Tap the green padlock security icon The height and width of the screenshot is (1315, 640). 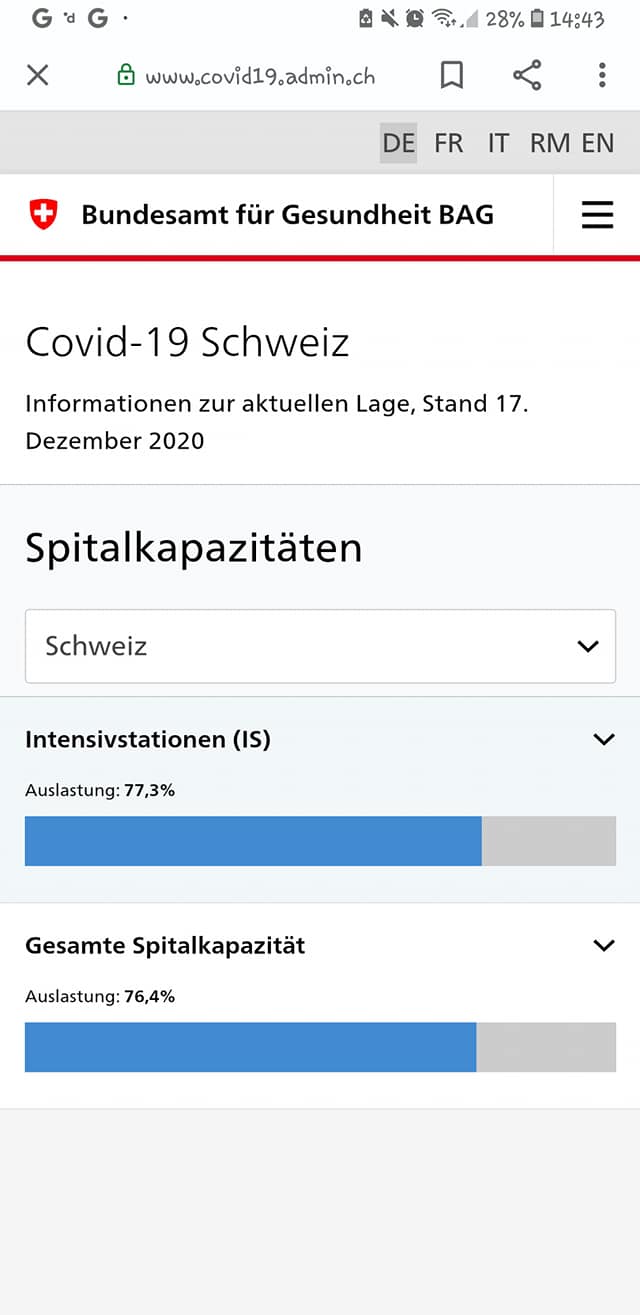(x=126, y=75)
